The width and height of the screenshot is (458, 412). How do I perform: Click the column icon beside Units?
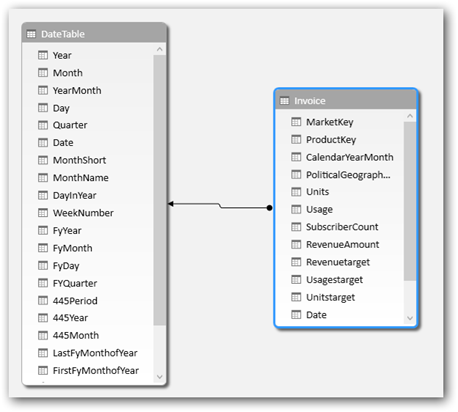pos(296,192)
